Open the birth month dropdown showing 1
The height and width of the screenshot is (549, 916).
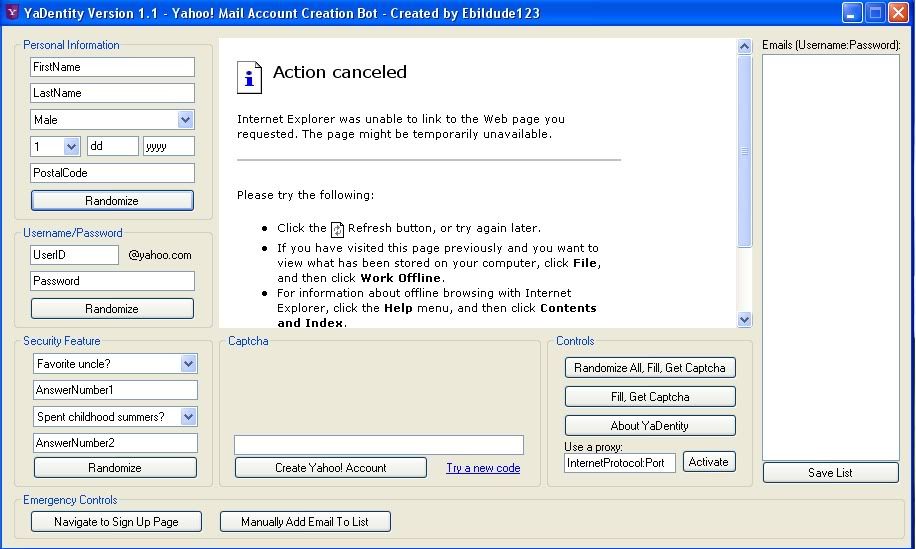coord(71,146)
